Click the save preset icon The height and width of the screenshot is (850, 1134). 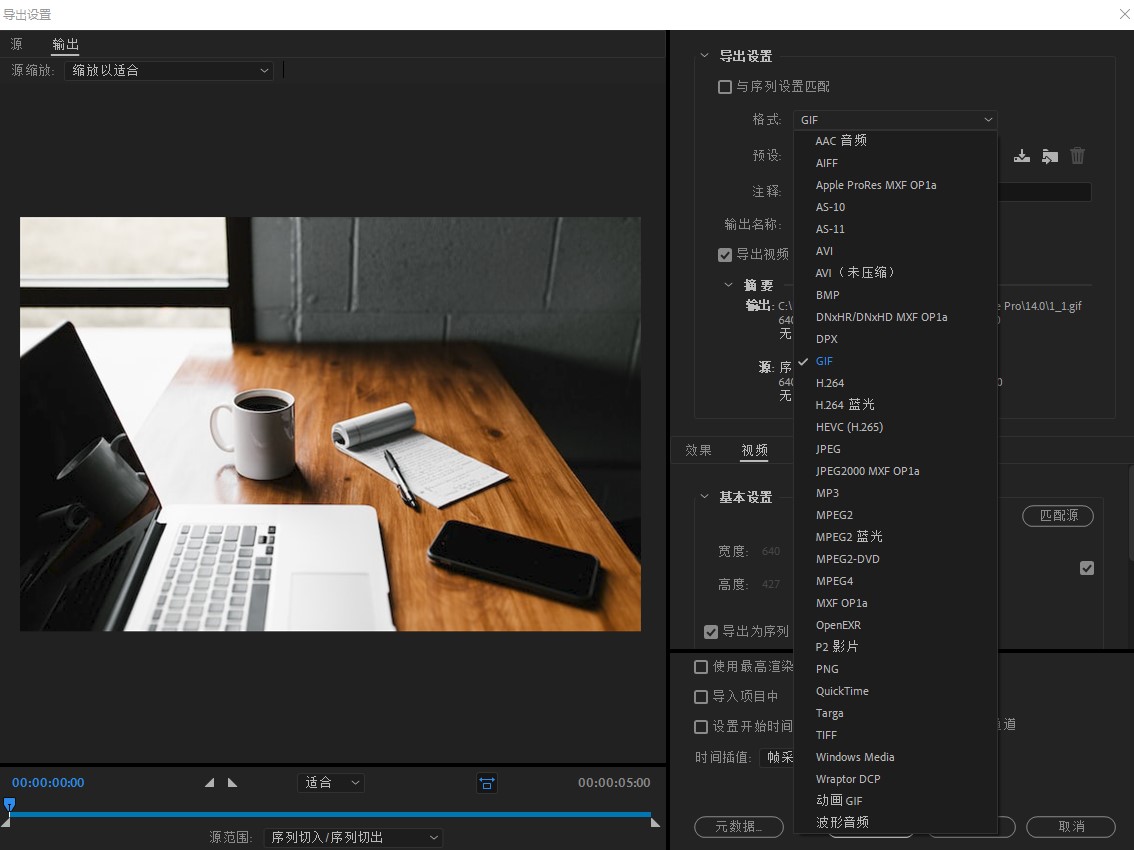coord(1021,156)
